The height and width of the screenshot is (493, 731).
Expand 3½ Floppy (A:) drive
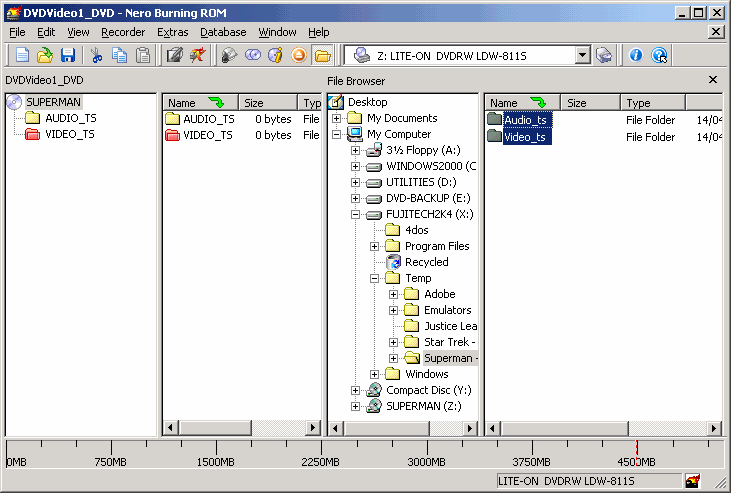point(355,150)
